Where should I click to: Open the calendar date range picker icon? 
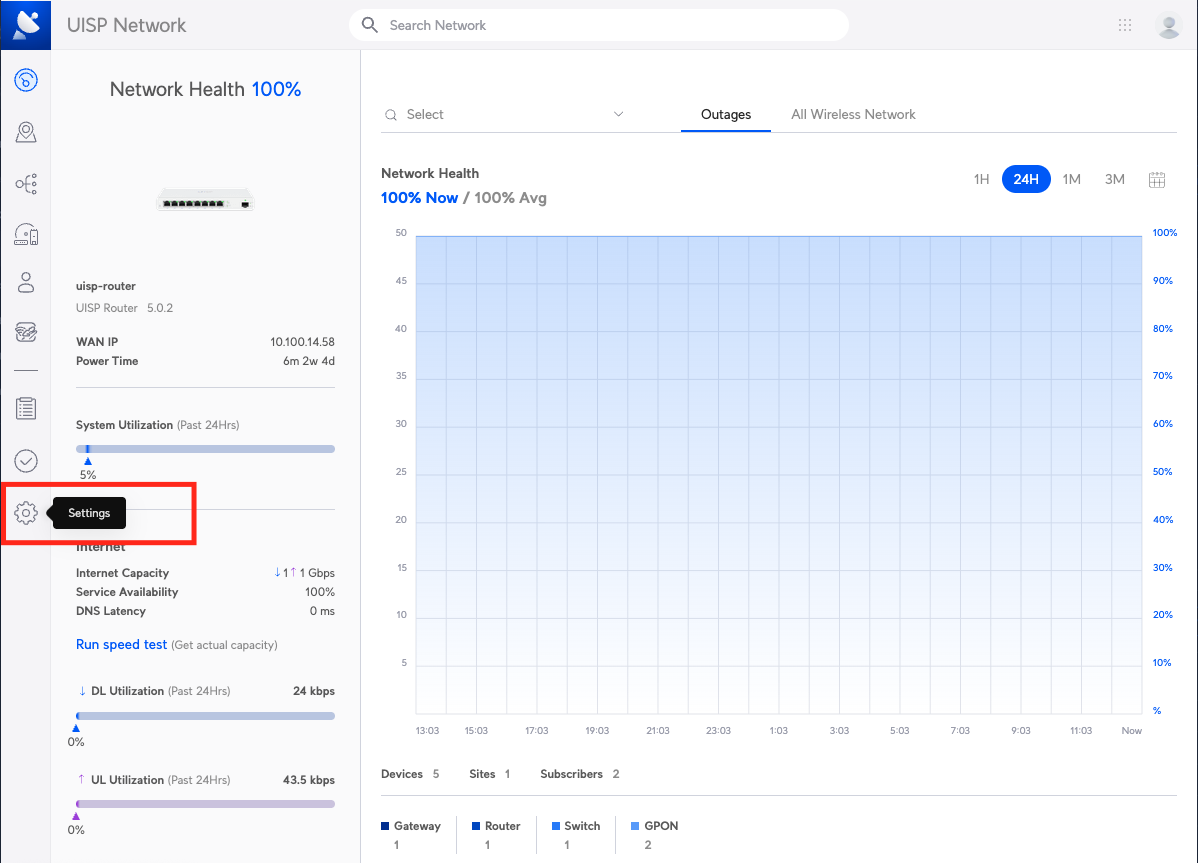pos(1157,180)
